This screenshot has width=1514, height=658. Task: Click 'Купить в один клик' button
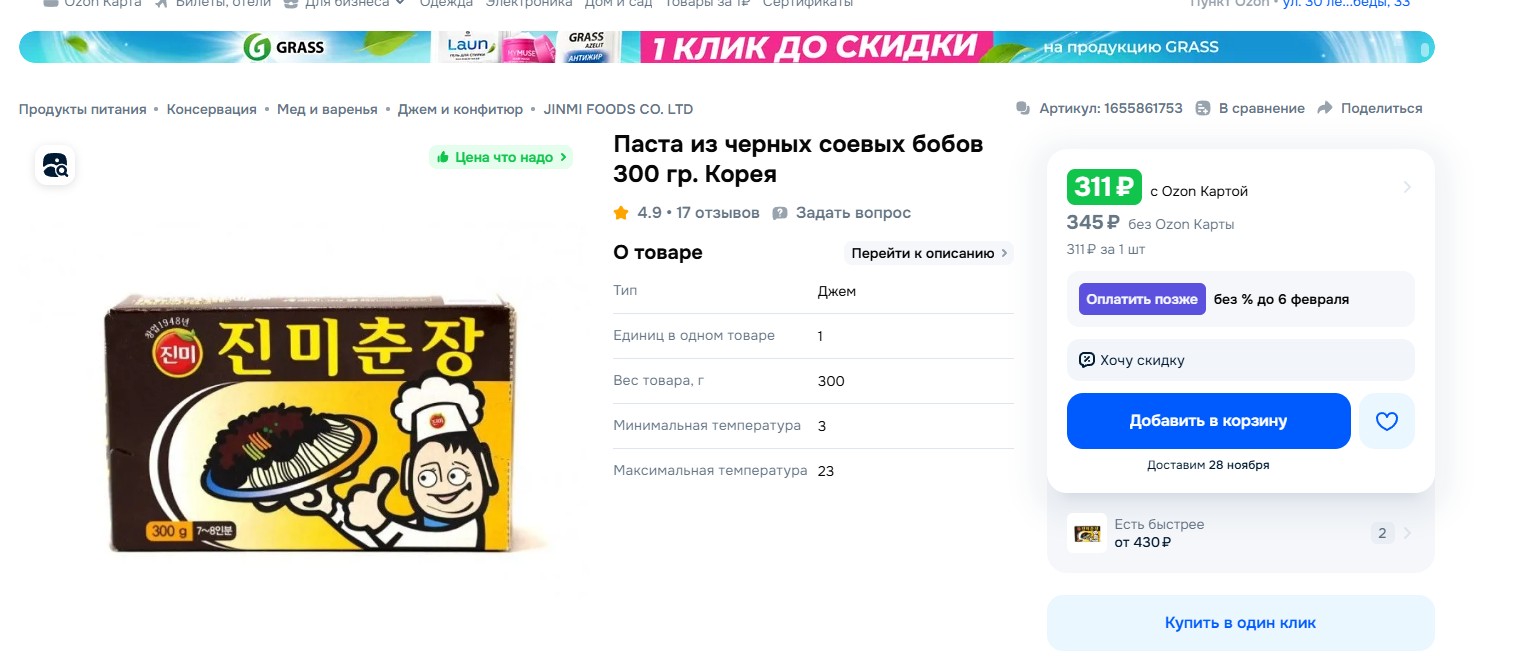pyautogui.click(x=1241, y=623)
